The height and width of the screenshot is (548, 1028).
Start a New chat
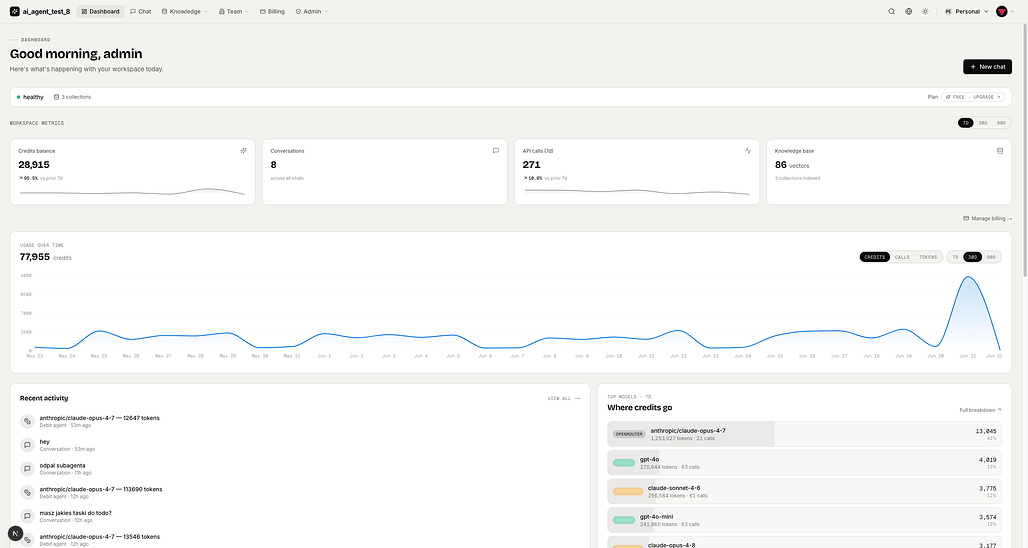(987, 66)
